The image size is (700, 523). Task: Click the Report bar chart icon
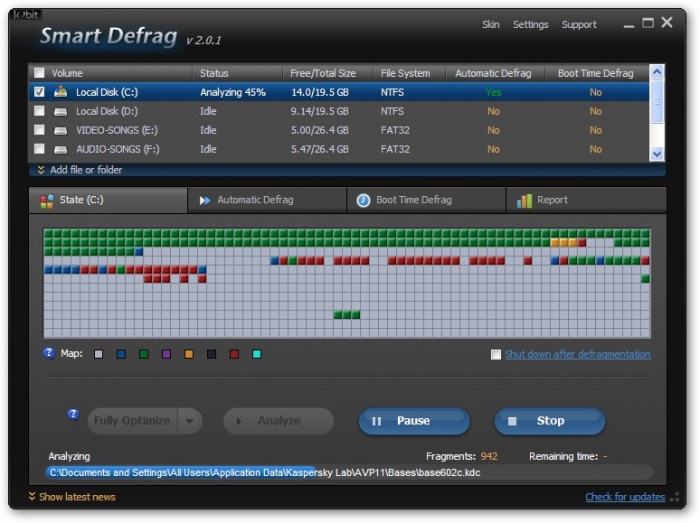tap(524, 201)
